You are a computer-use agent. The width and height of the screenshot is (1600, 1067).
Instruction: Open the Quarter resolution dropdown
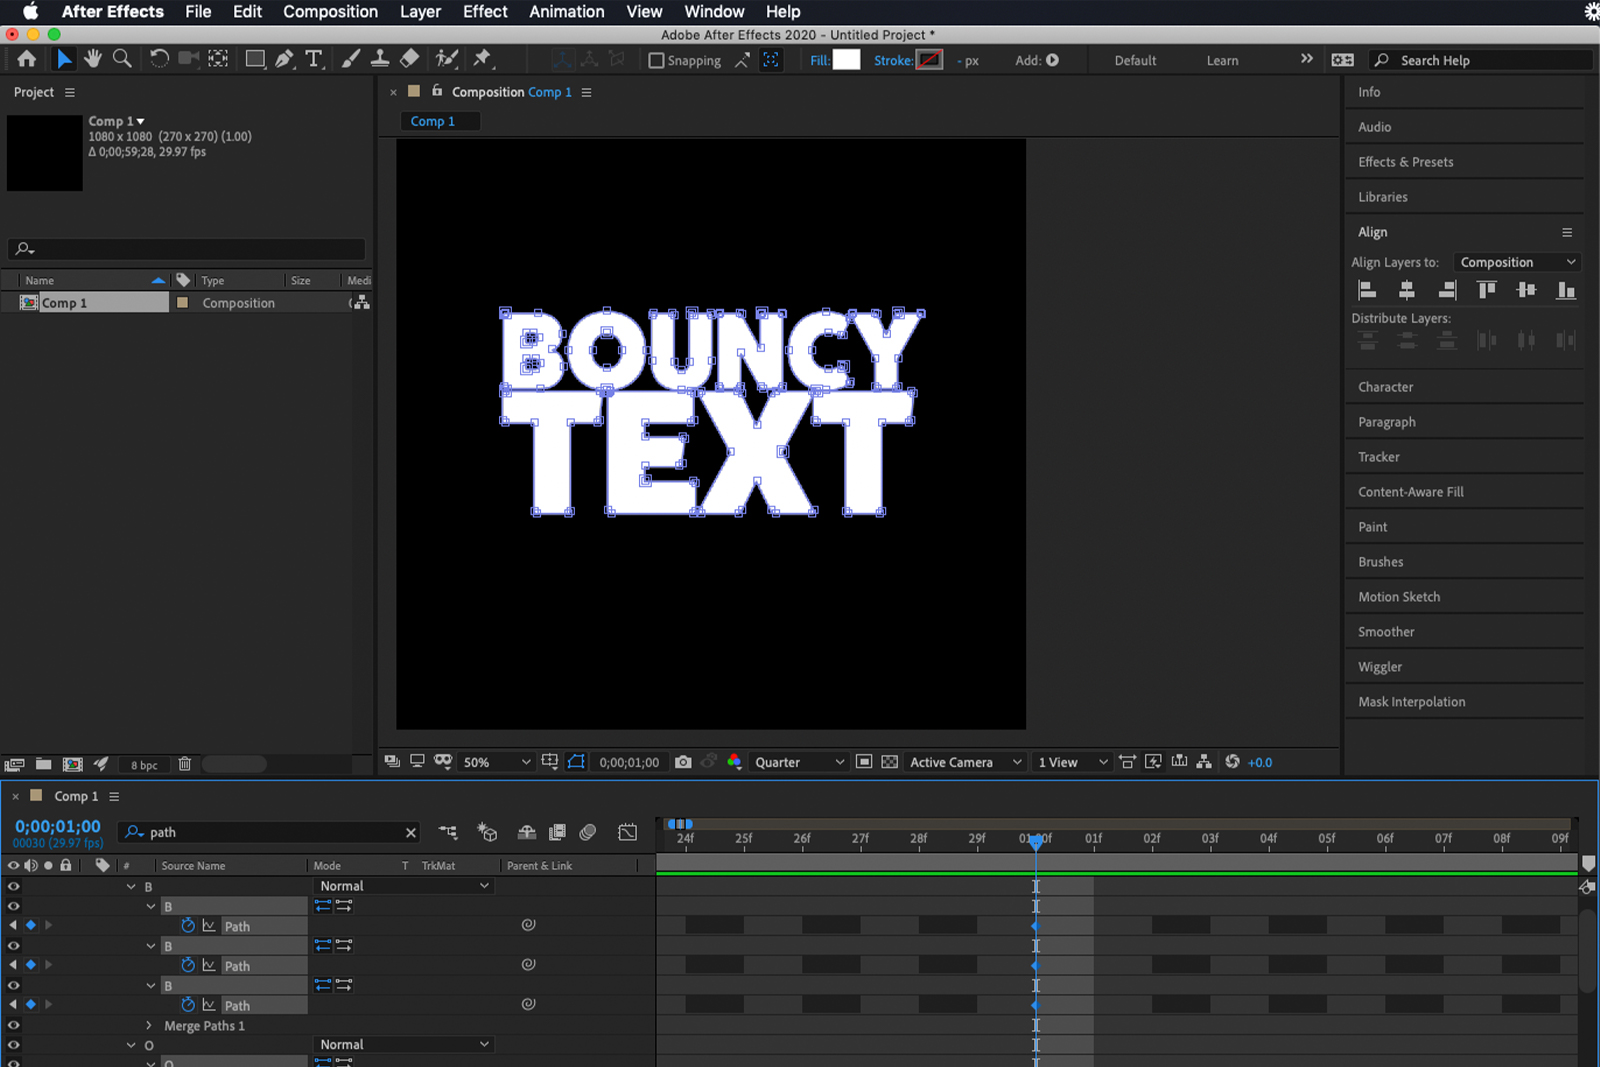798,761
